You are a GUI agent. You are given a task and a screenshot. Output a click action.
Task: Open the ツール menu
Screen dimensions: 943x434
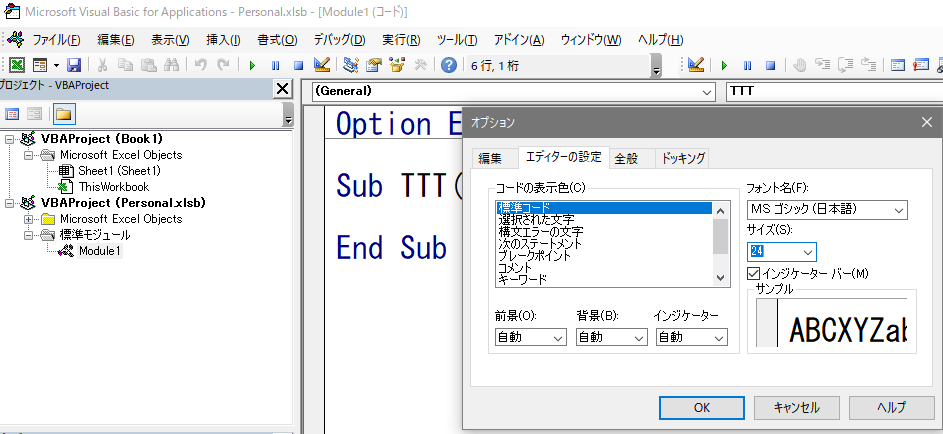coord(457,40)
